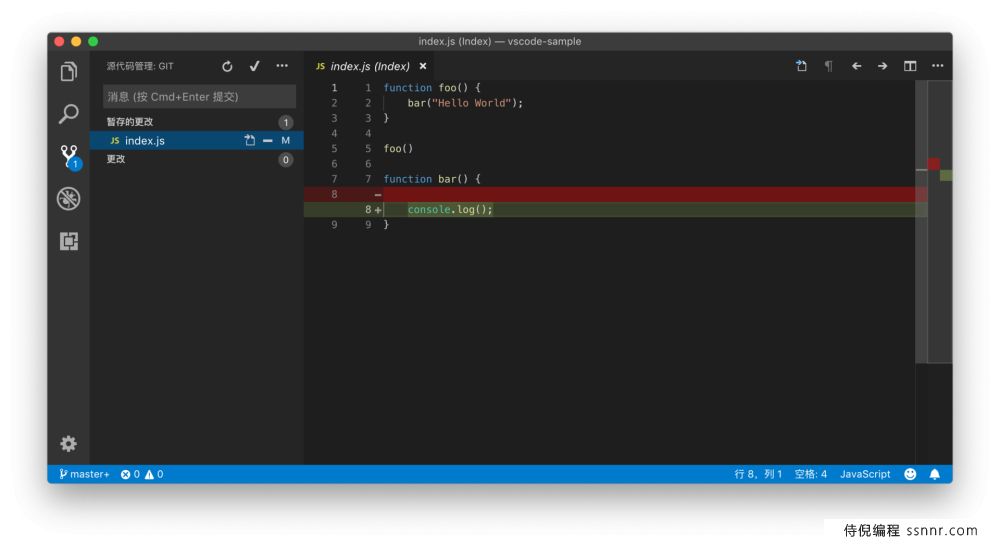Click line 8, column 1 position indicator
Screen dimensions: 1000x546
[758, 474]
